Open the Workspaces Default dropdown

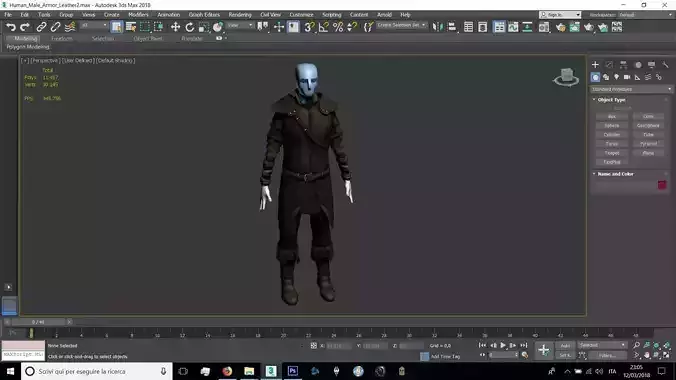pyautogui.click(x=645, y=15)
